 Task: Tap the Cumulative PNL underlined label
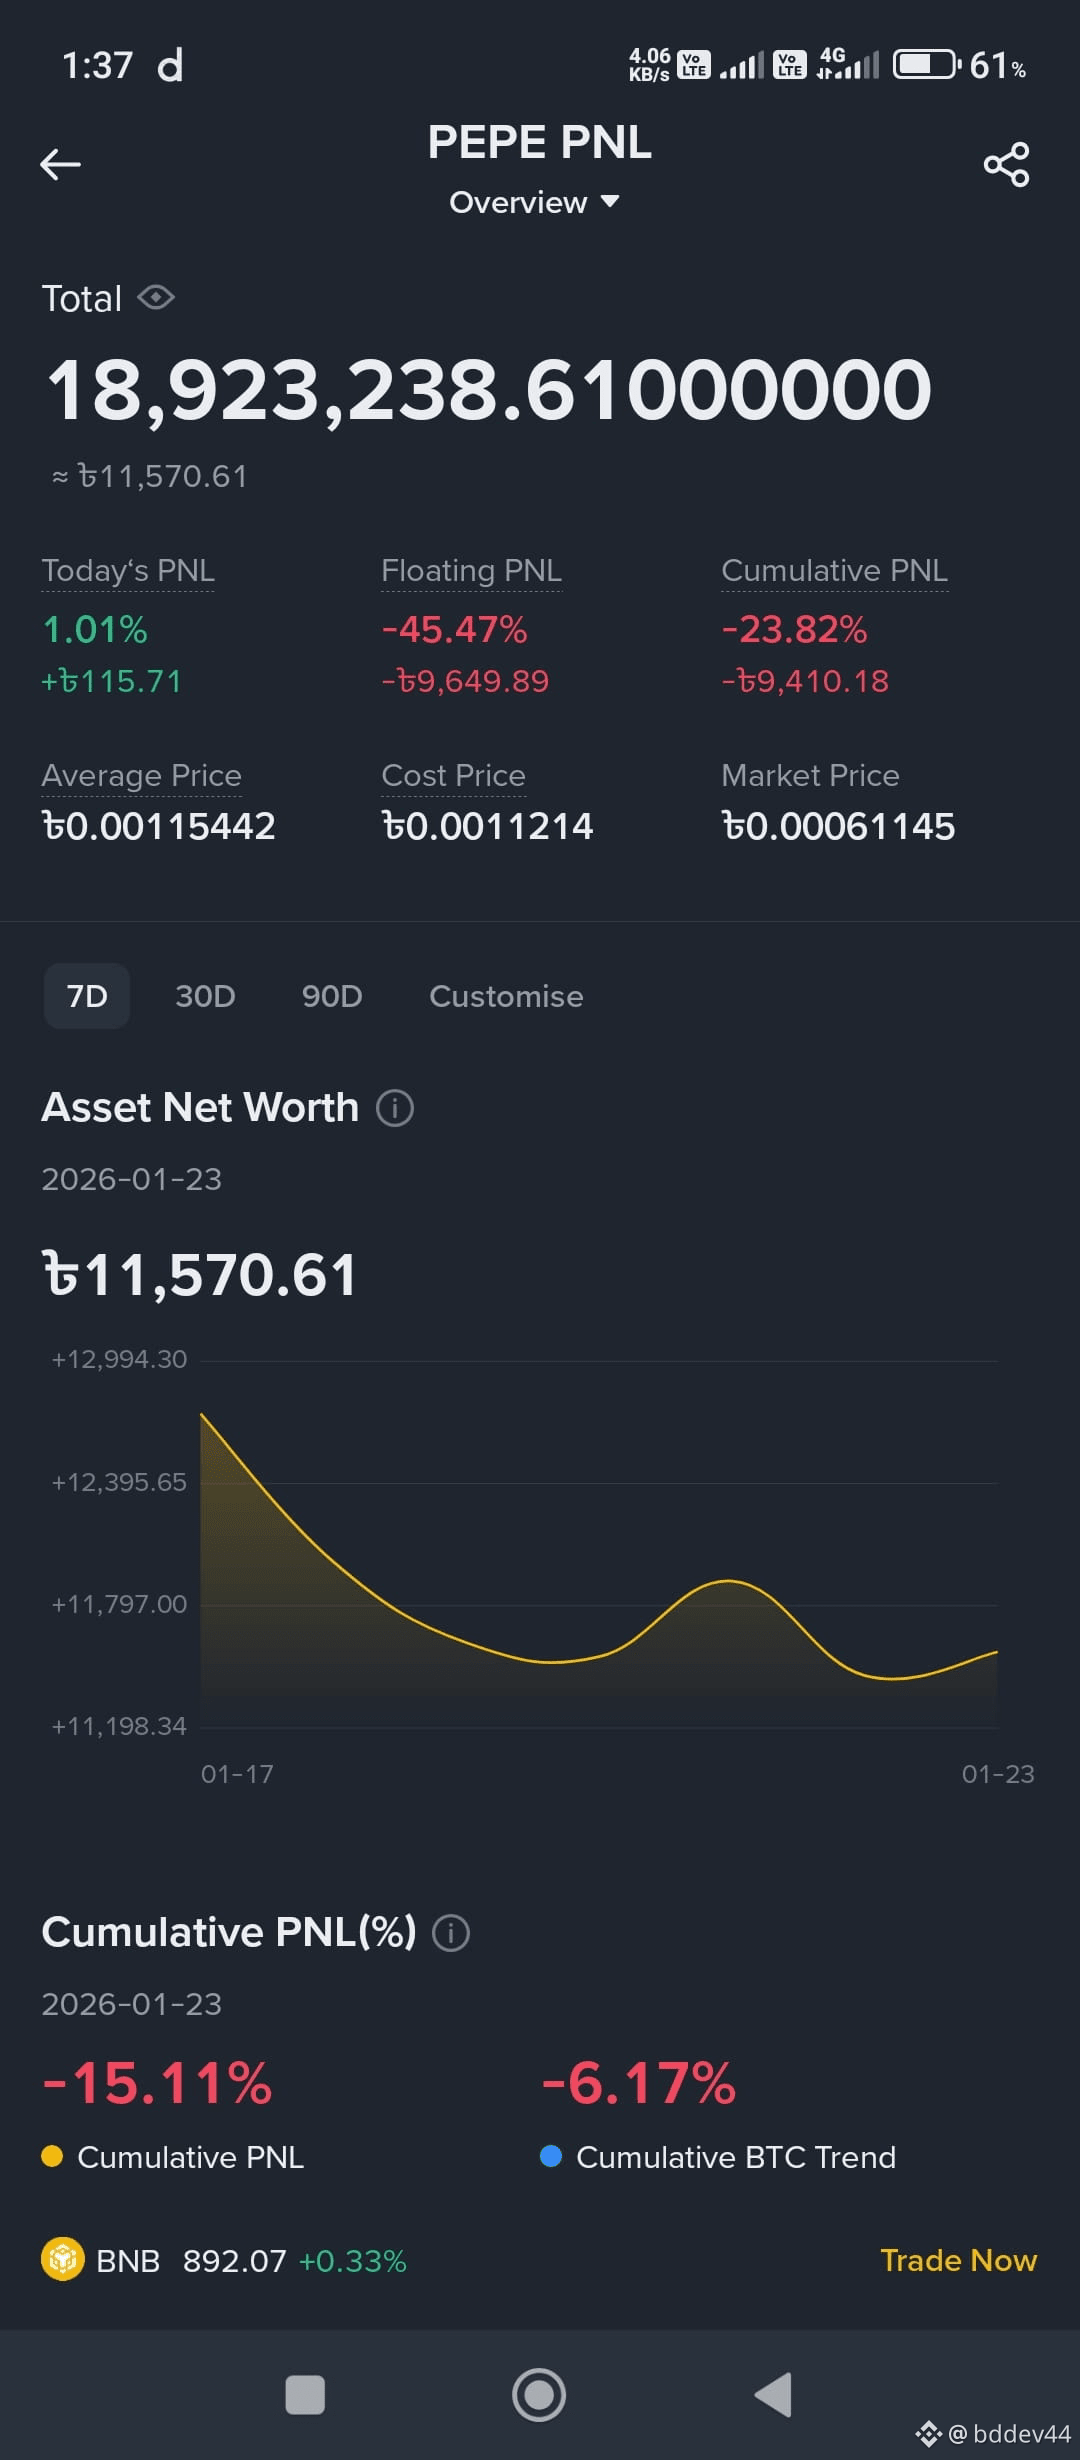point(834,571)
